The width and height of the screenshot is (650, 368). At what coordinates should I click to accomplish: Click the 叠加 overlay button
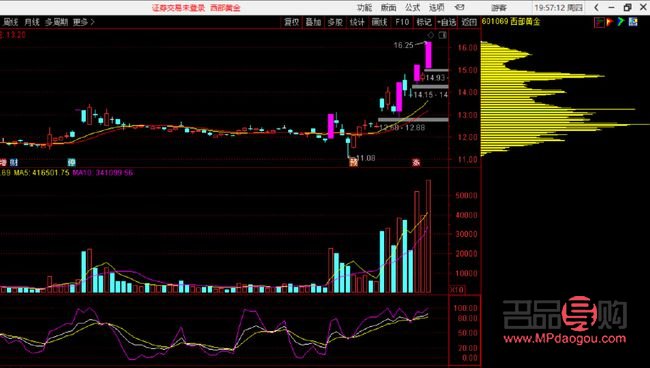[x=313, y=22]
